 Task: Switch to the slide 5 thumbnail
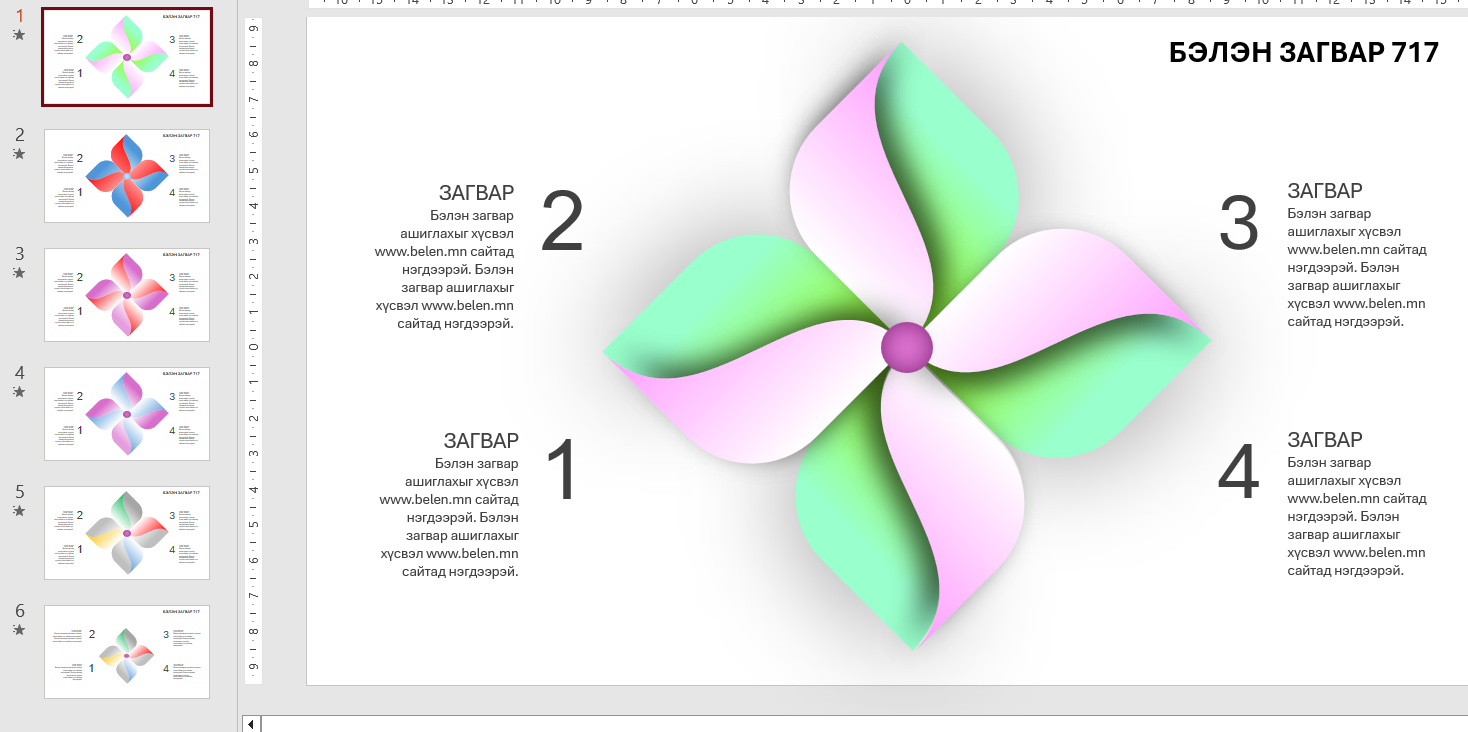click(x=127, y=533)
